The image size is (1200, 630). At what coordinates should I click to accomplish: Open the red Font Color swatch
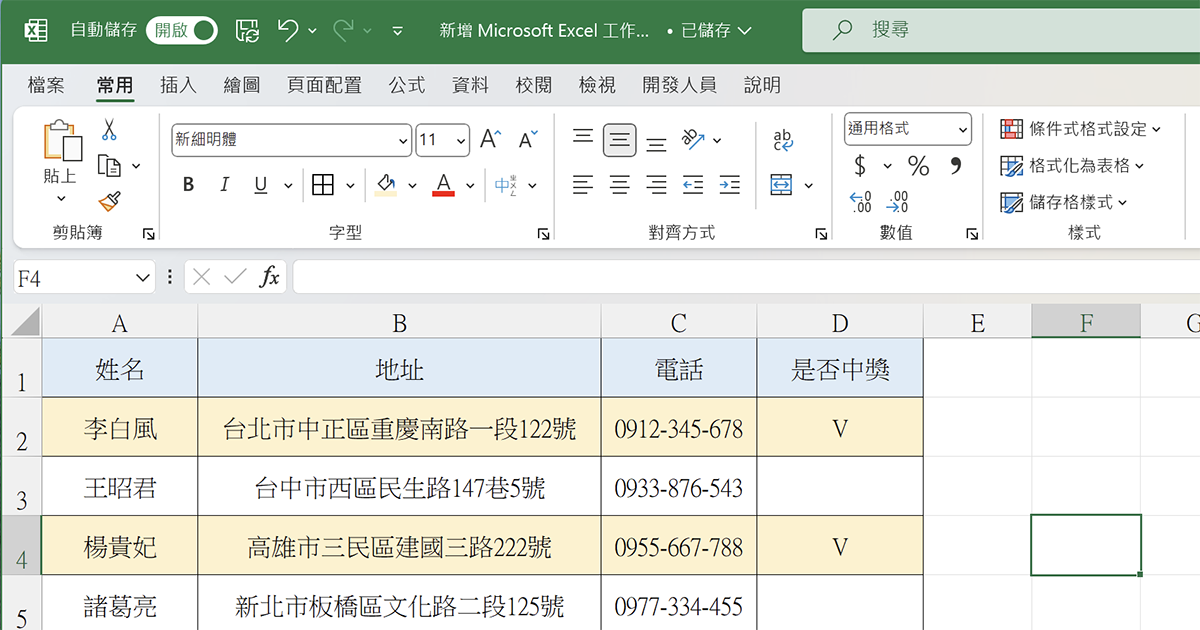tap(444, 185)
